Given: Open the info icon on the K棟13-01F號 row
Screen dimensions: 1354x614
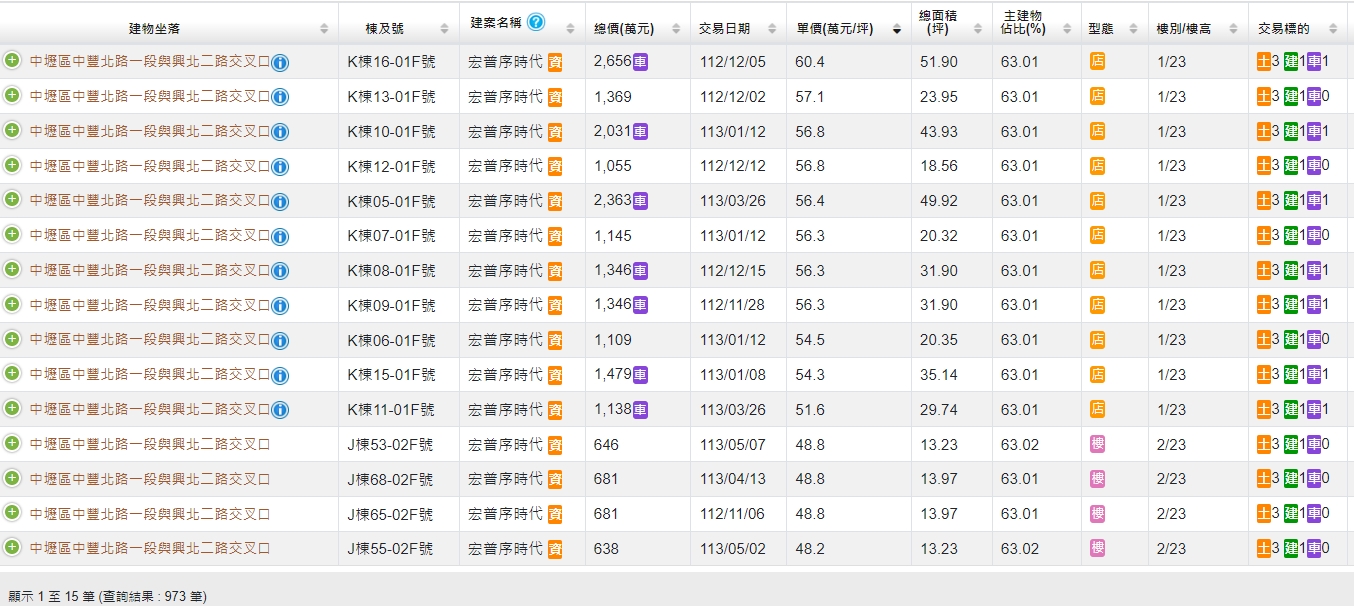Looking at the screenshot, I should click(x=280, y=96).
